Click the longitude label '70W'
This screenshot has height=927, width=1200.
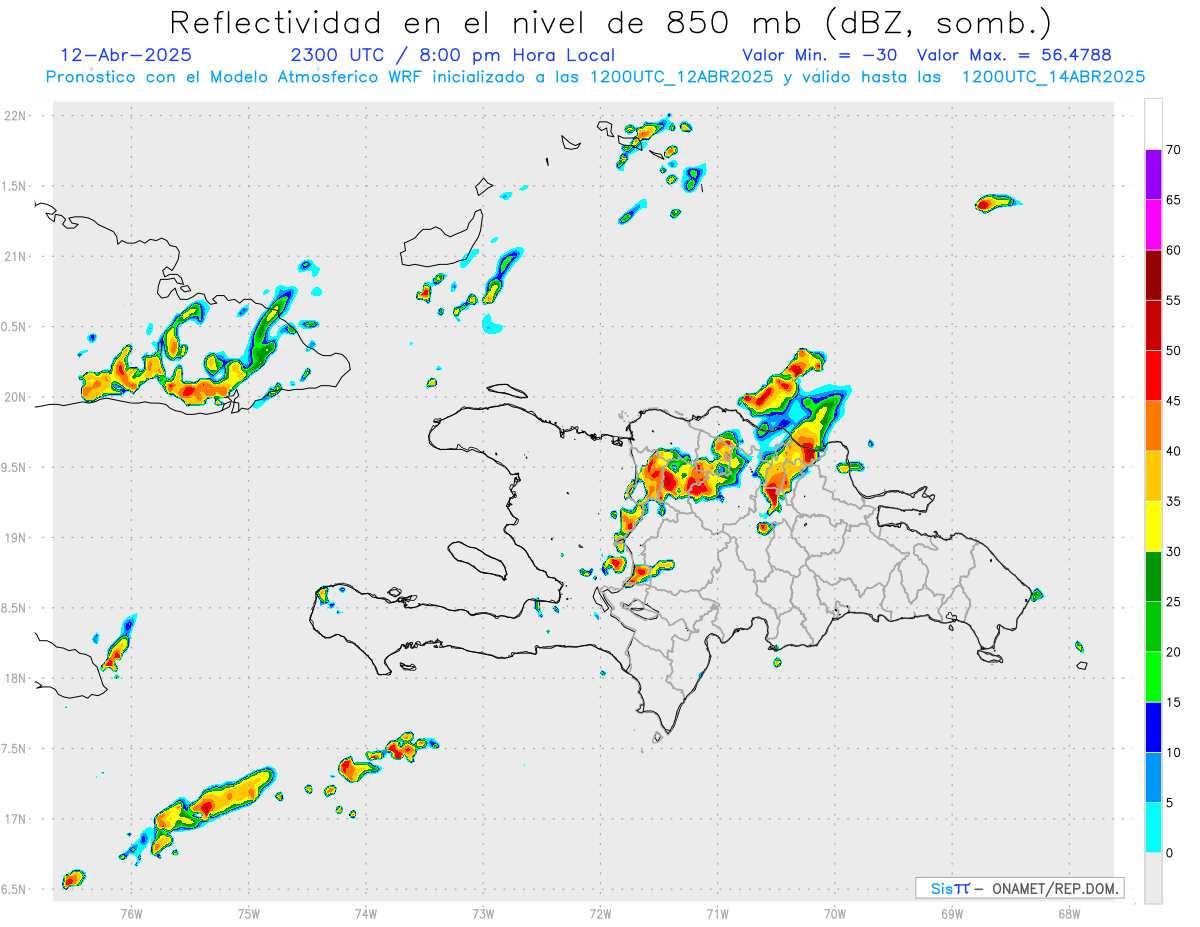[835, 913]
